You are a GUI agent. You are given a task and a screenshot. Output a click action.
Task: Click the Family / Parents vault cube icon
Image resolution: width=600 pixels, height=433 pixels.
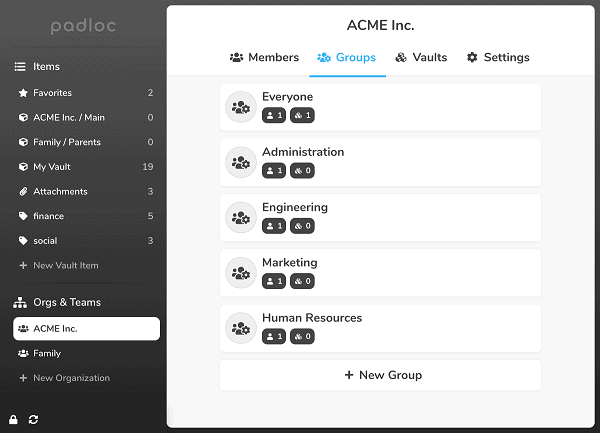(23, 142)
